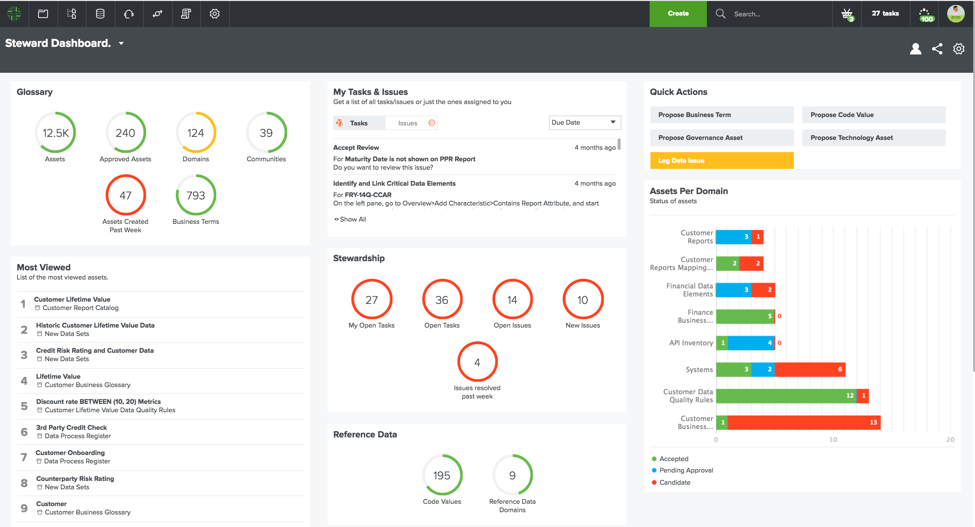Expand tasks list with Show All
This screenshot has width=975, height=527.
pos(351,219)
